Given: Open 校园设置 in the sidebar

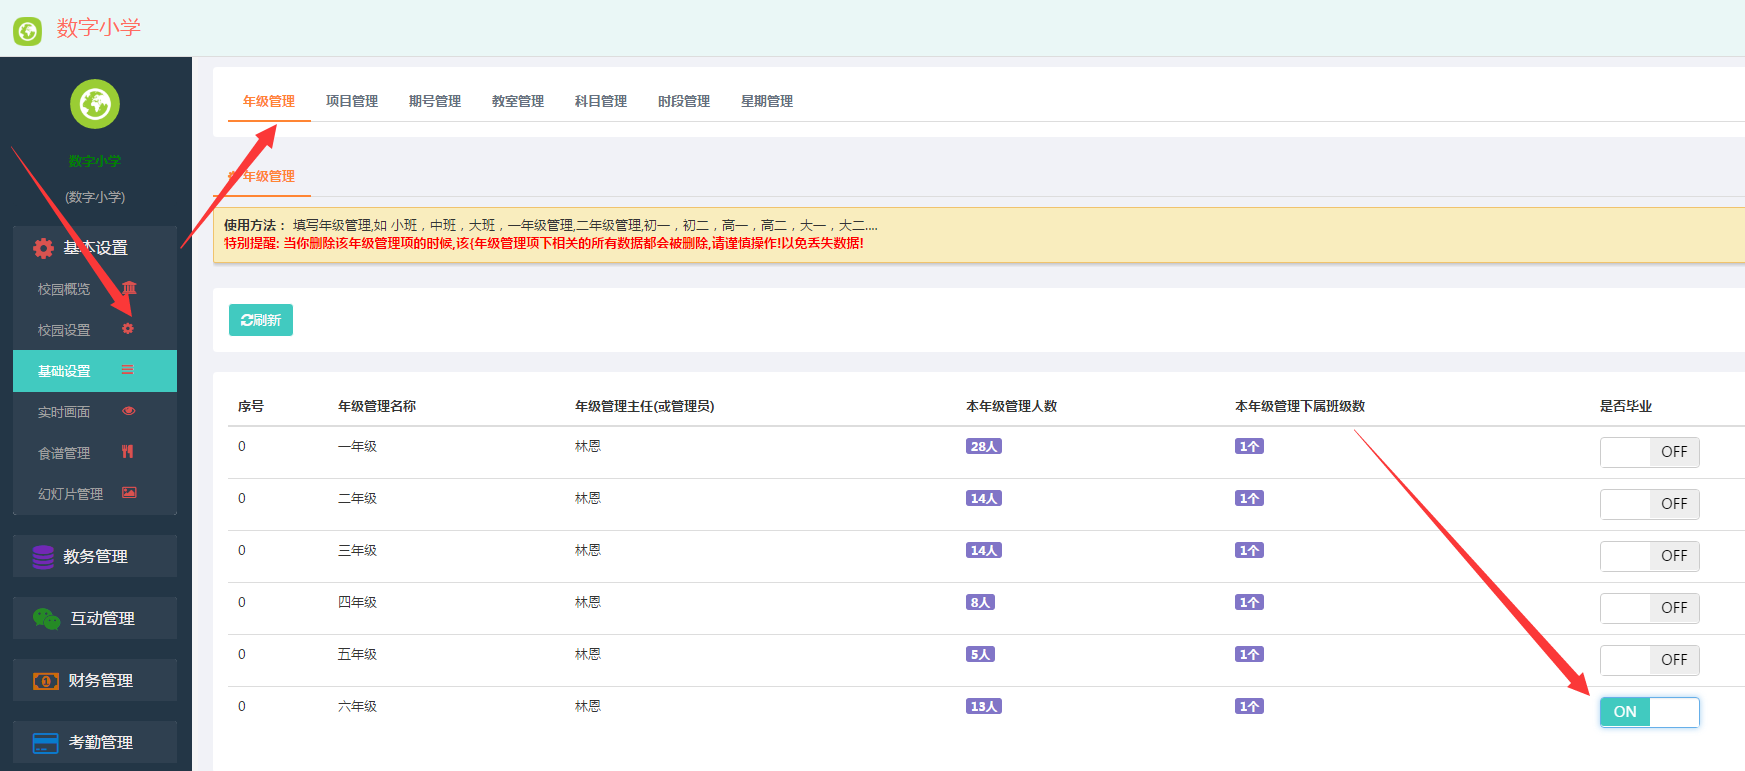Looking at the screenshot, I should [x=95, y=330].
